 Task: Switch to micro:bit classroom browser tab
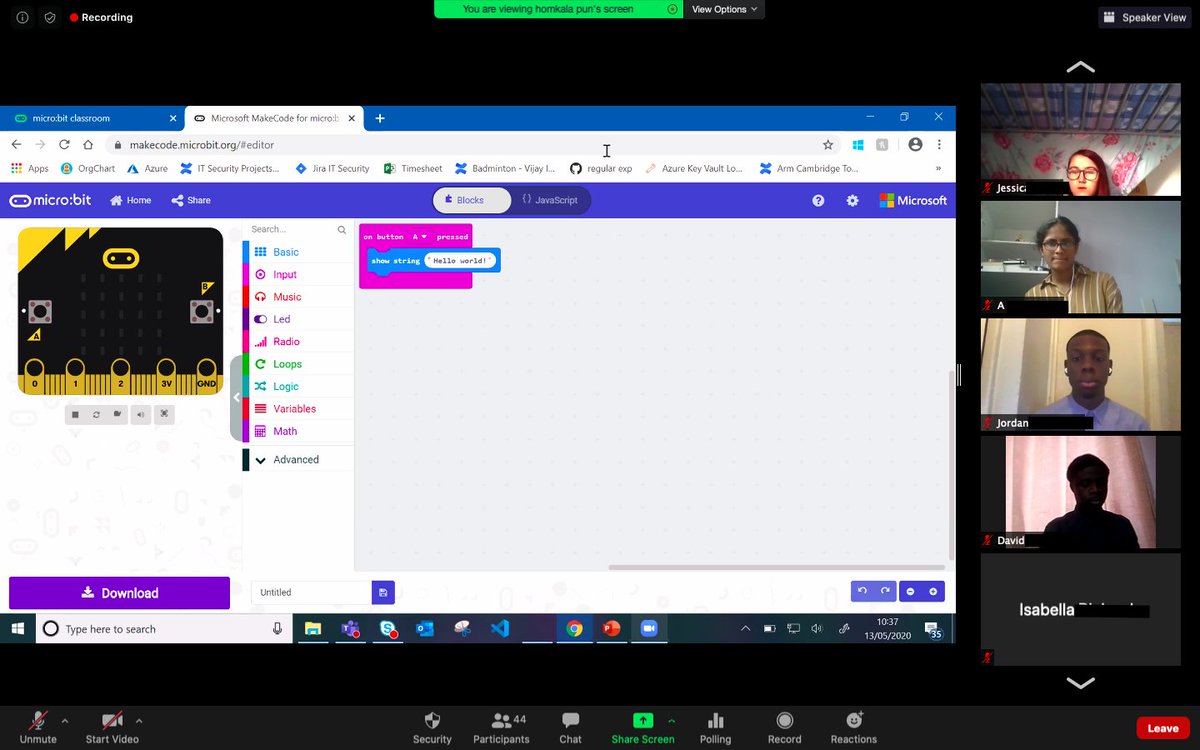pos(92,118)
